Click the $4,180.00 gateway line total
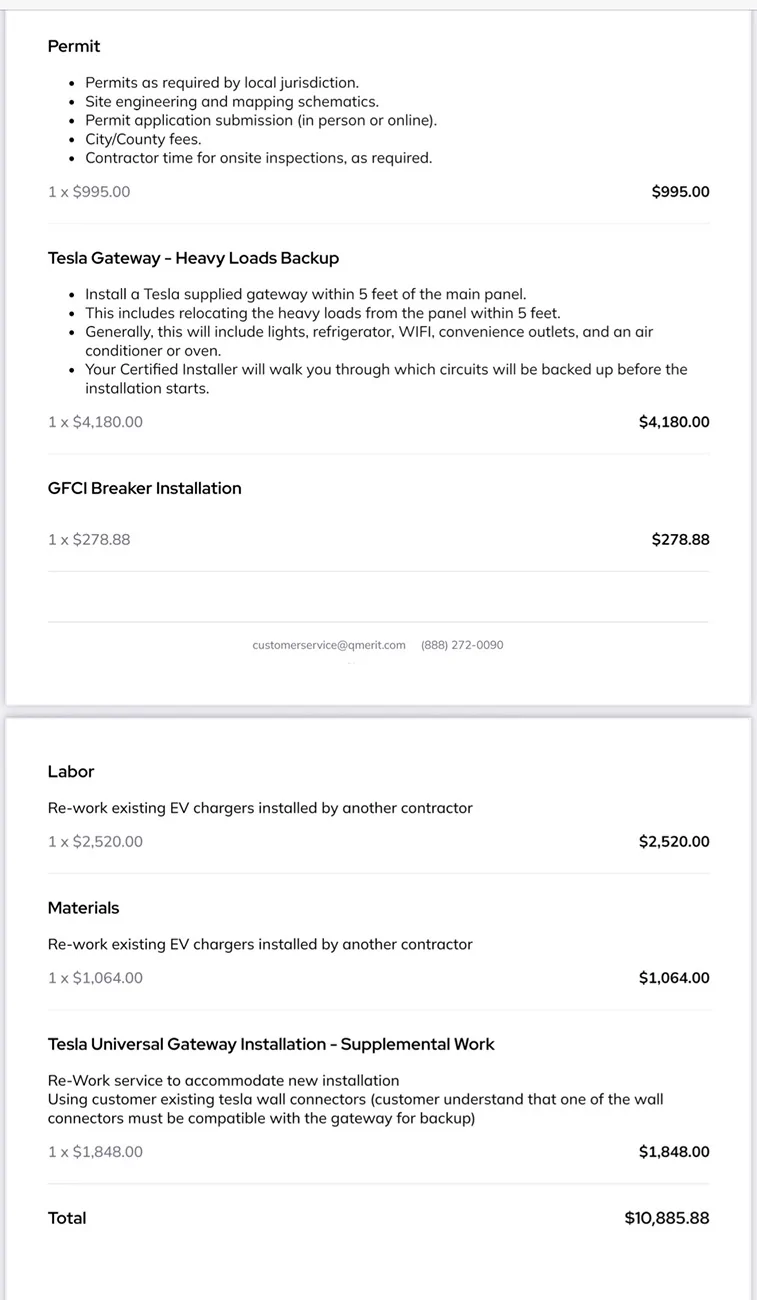 pos(674,422)
